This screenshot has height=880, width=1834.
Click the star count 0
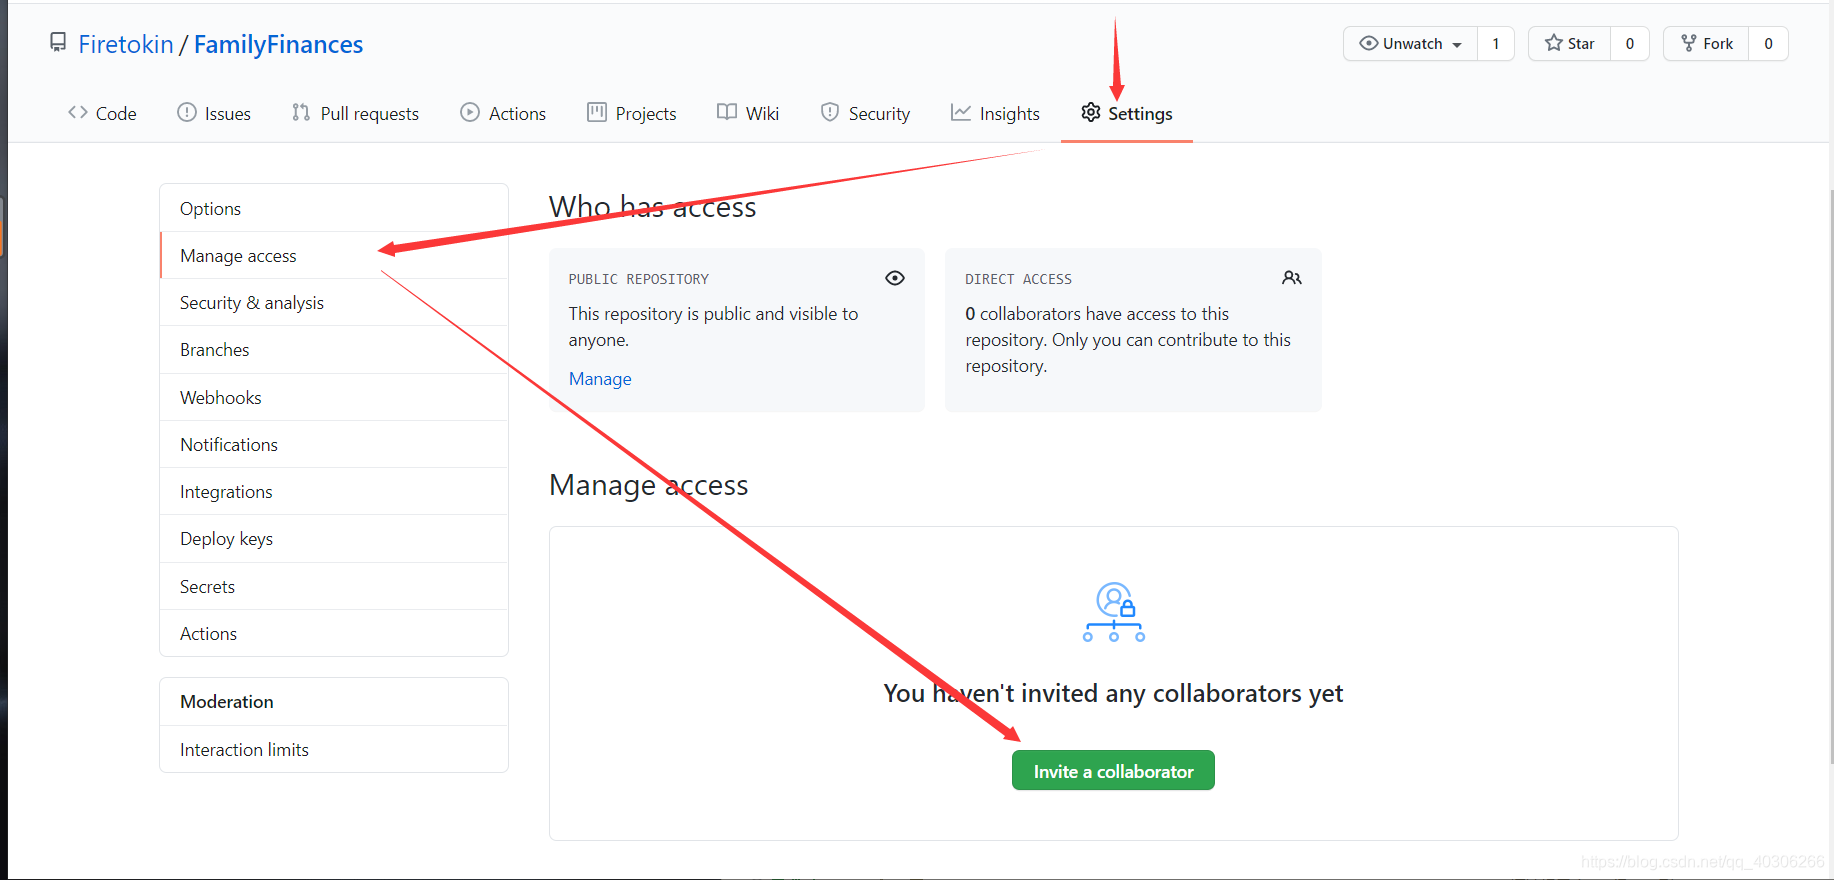(1630, 43)
